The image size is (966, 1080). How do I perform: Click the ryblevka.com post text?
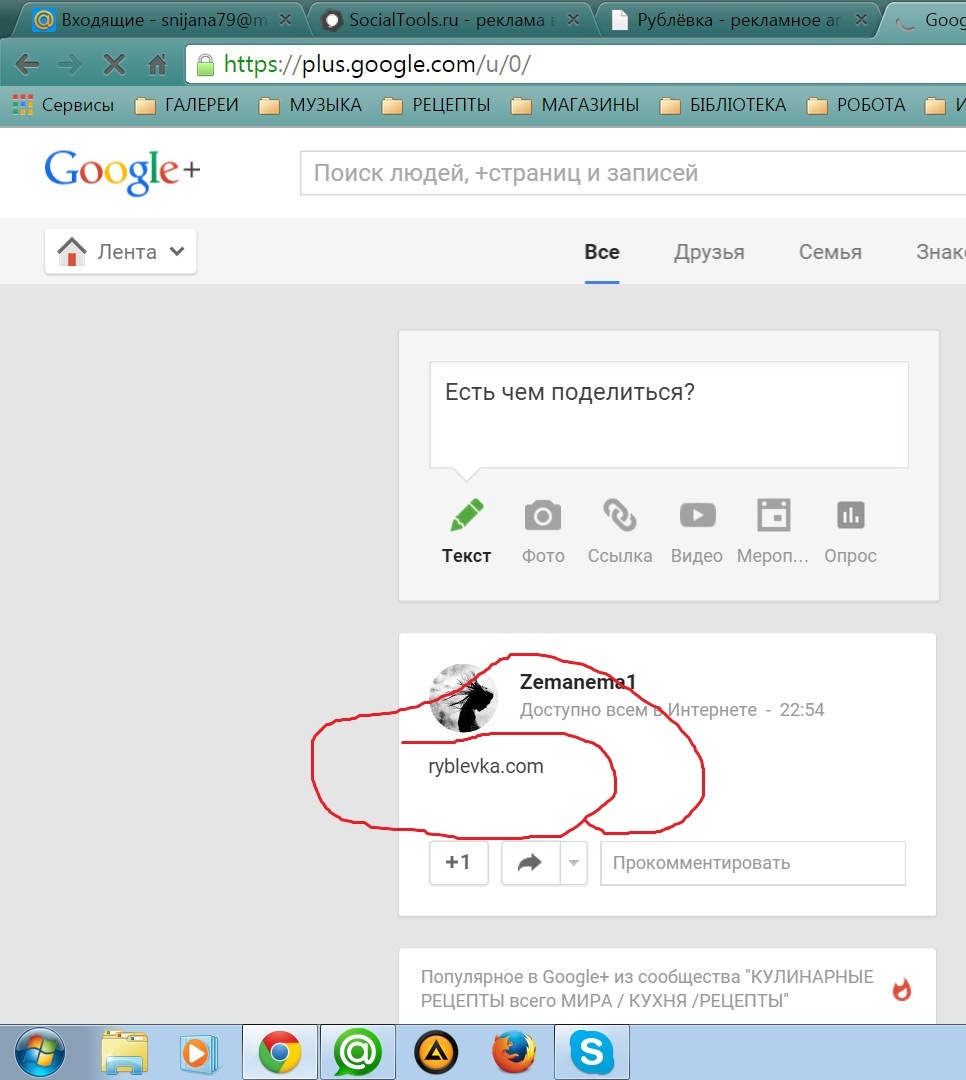(486, 766)
